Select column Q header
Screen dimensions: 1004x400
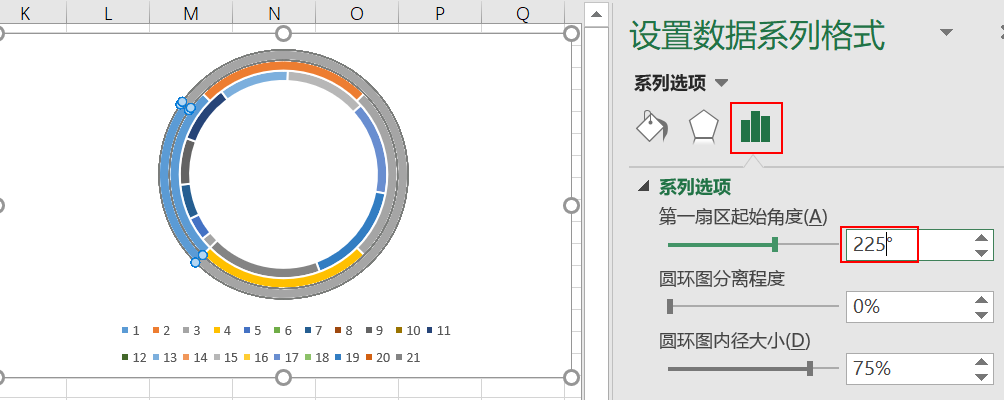[x=523, y=13]
